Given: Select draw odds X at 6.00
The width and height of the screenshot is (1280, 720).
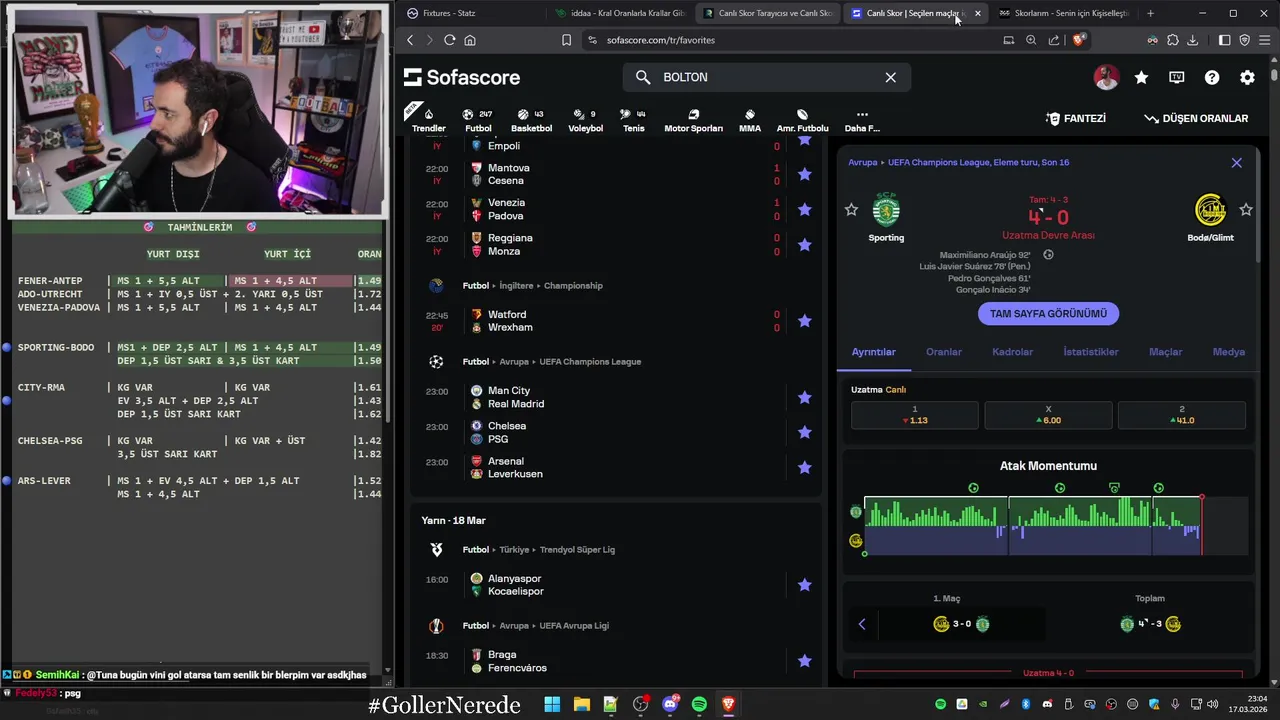Looking at the screenshot, I should 1048,415.
